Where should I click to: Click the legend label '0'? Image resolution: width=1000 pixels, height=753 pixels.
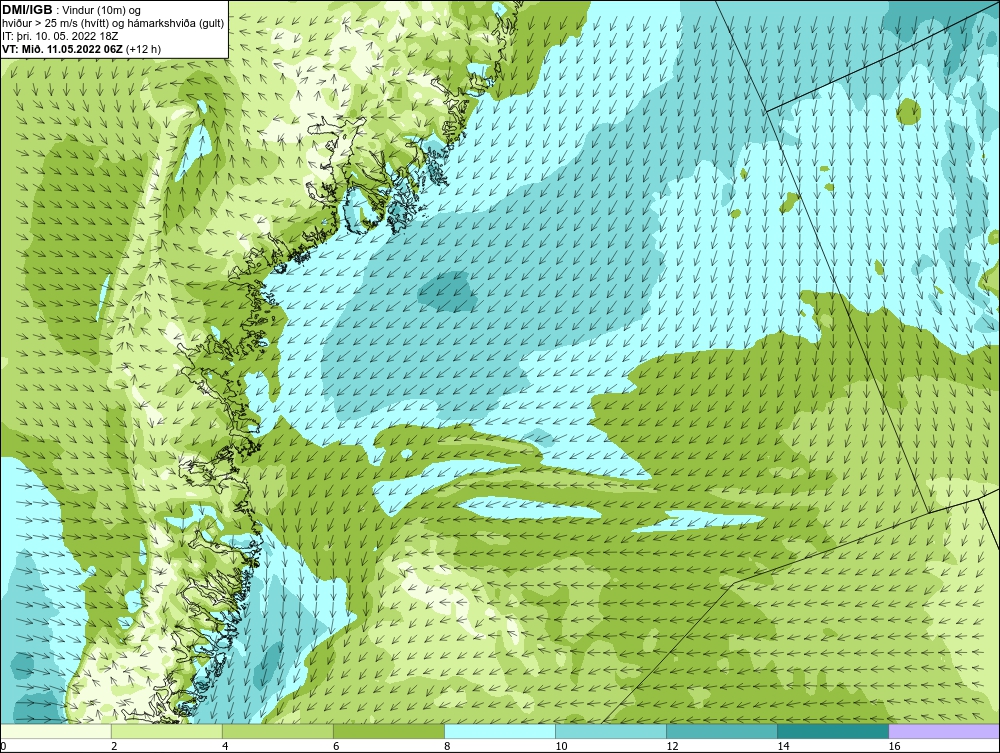coord(4,746)
